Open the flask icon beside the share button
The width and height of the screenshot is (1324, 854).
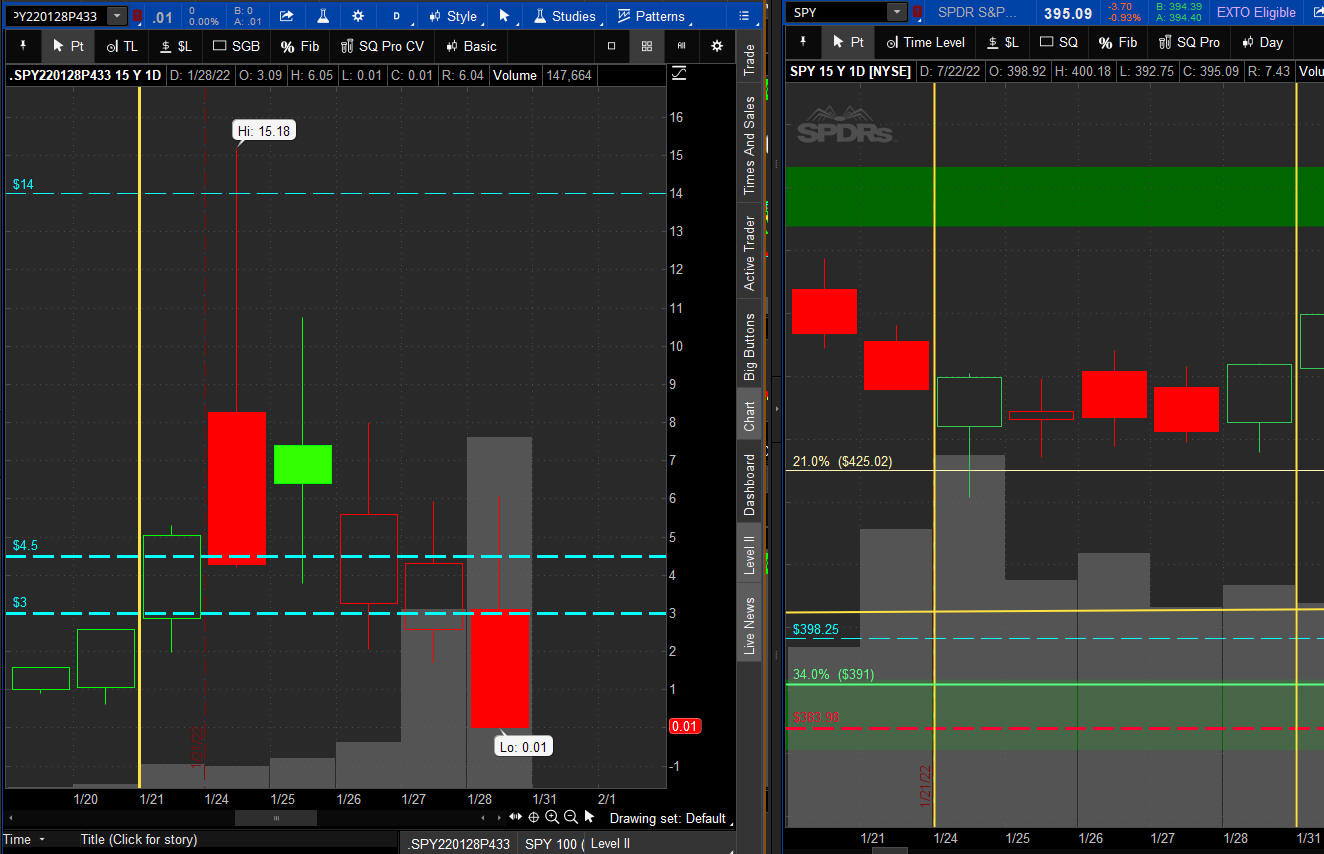(322, 16)
